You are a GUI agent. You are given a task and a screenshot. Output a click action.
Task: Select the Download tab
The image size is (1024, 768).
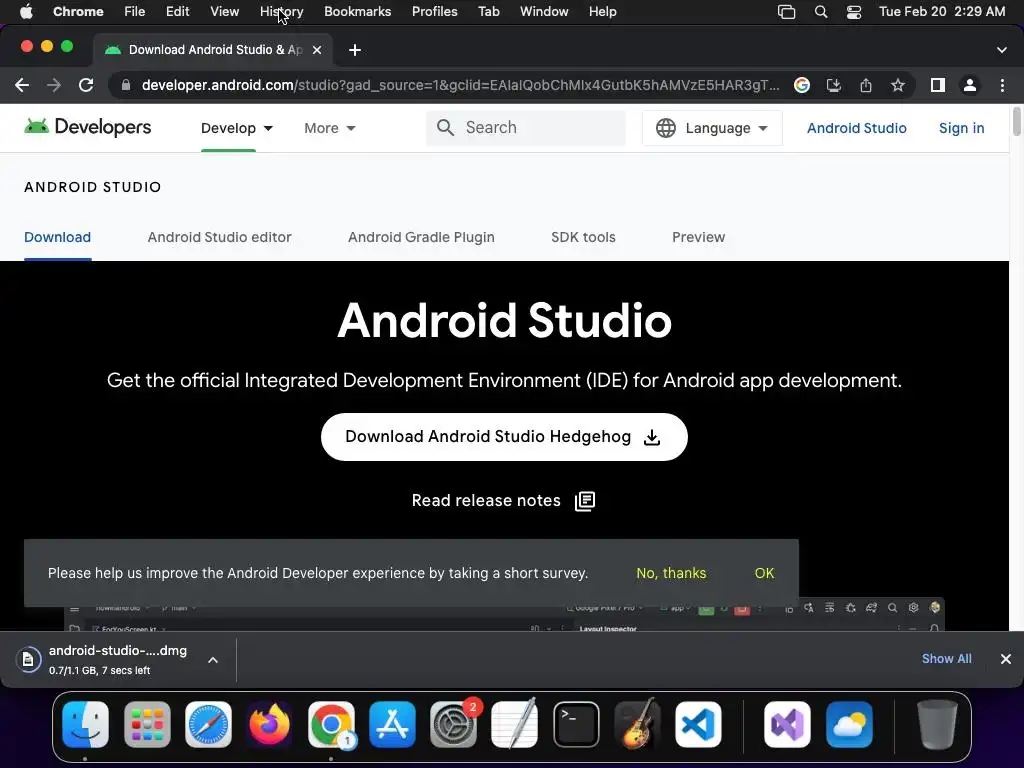[x=57, y=237]
